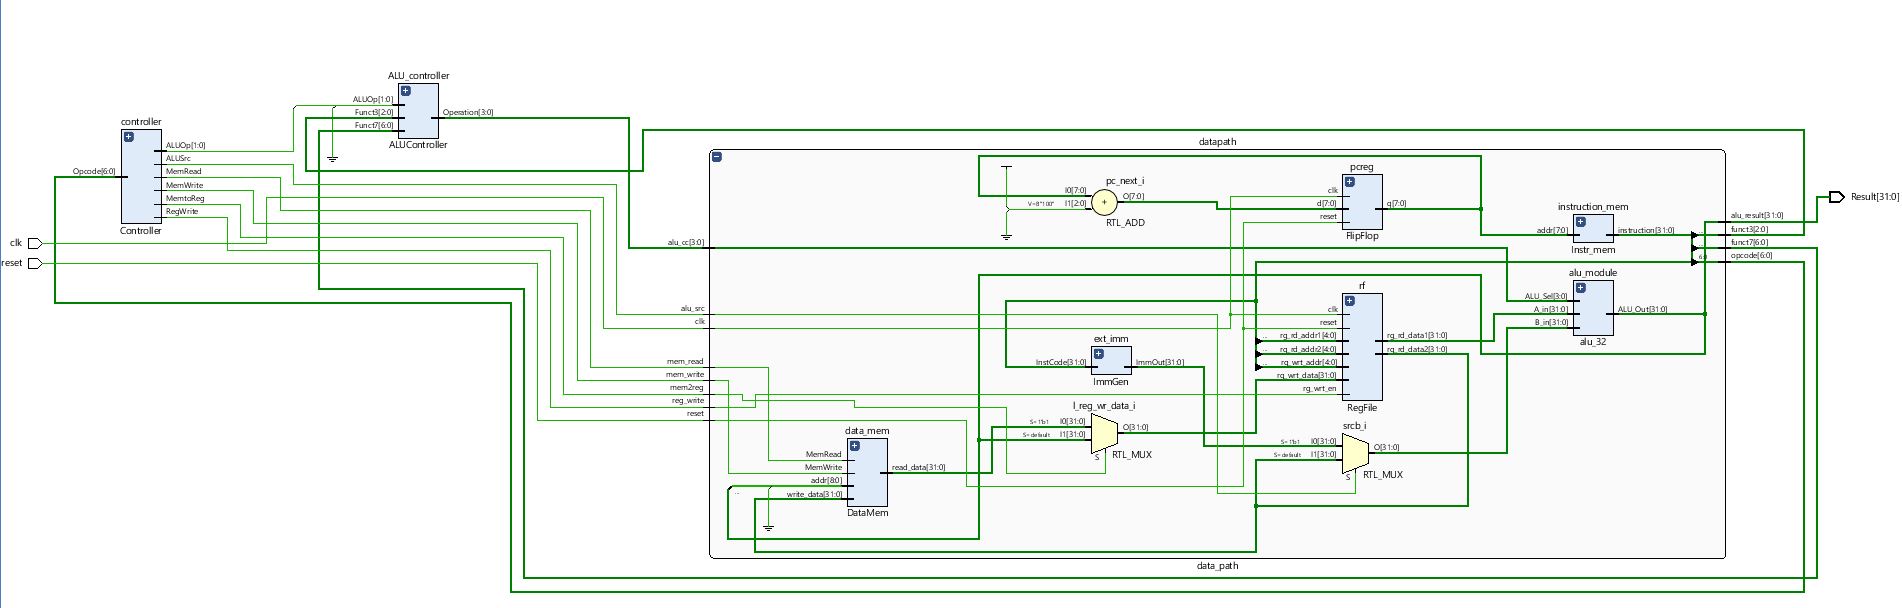Click the clk input port symbol
Viewport: 1902px width, 608px height.
[34, 243]
